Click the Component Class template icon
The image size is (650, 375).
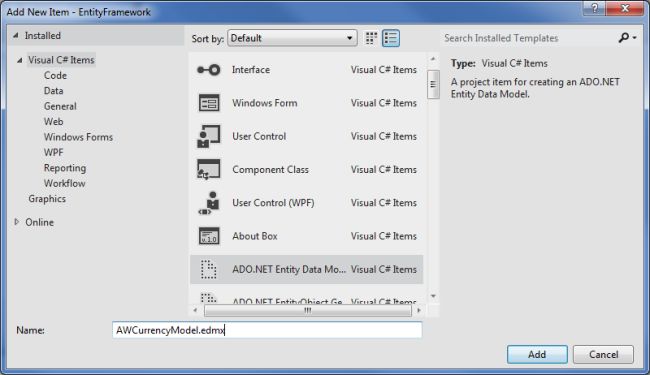tap(209, 169)
